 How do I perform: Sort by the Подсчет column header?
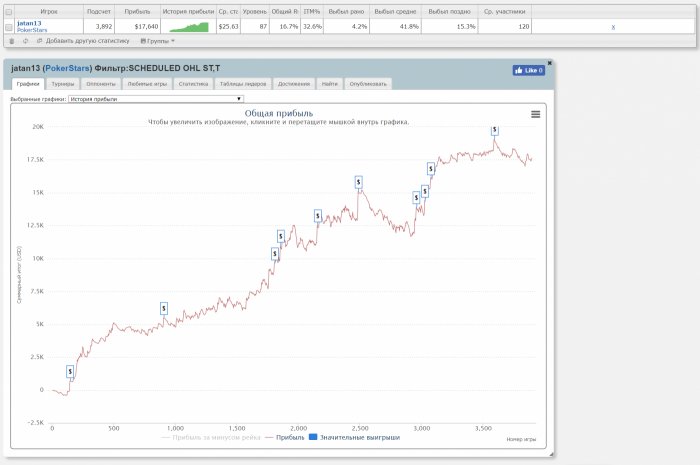(99, 12)
